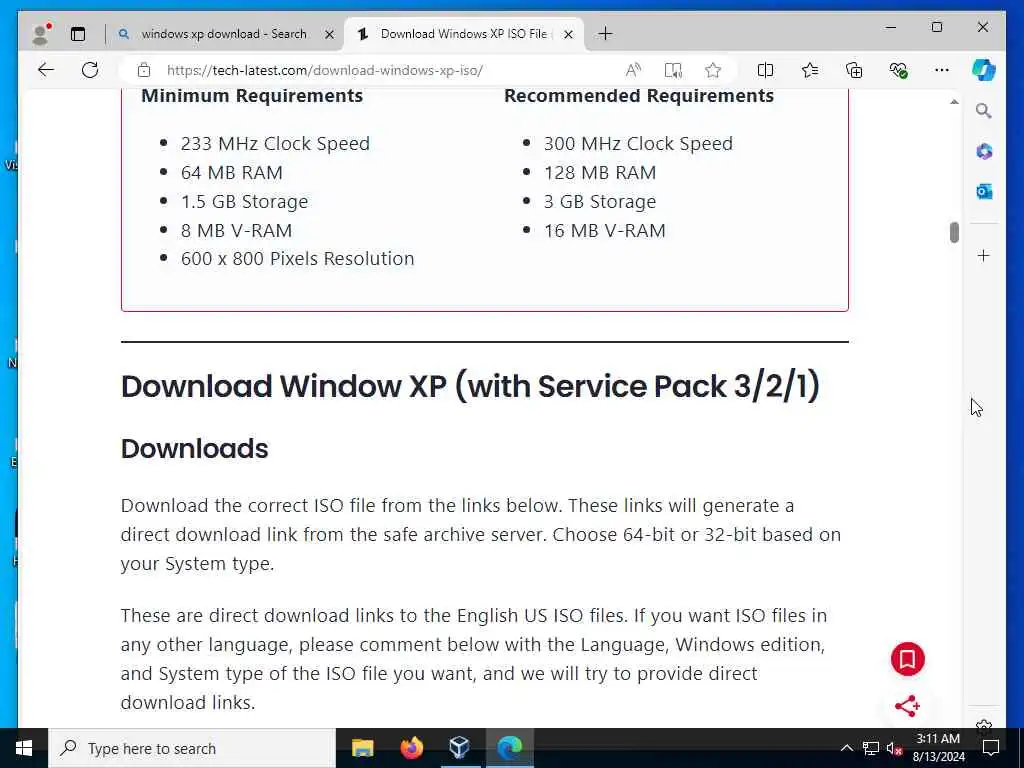Toggle the Split screen icon
The image size is (1024, 768).
click(x=765, y=70)
